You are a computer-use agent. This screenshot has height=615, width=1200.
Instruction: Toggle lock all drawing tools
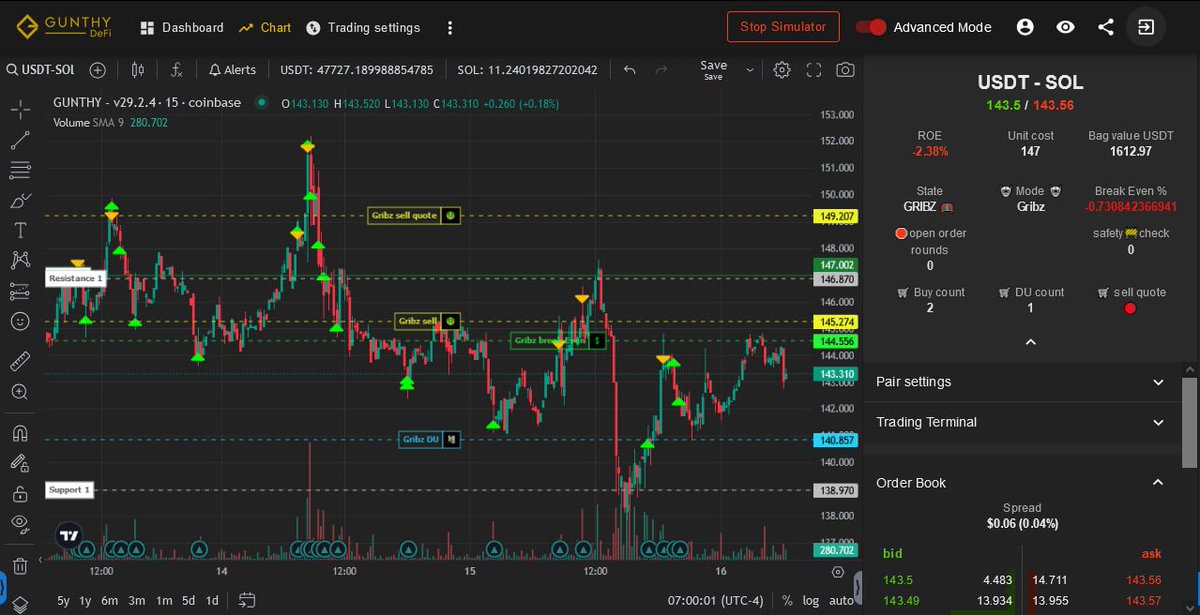[x=20, y=493]
